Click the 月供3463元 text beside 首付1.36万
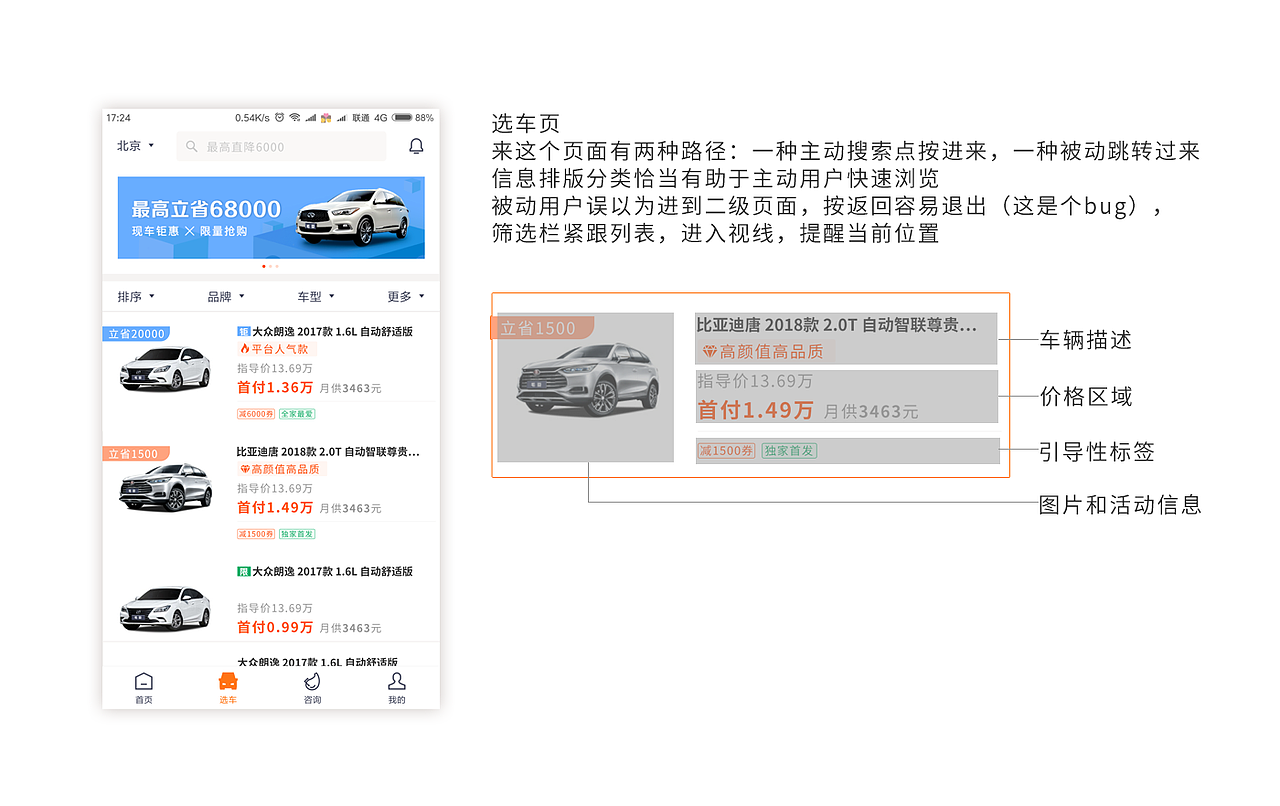1280x806 pixels. (x=350, y=389)
